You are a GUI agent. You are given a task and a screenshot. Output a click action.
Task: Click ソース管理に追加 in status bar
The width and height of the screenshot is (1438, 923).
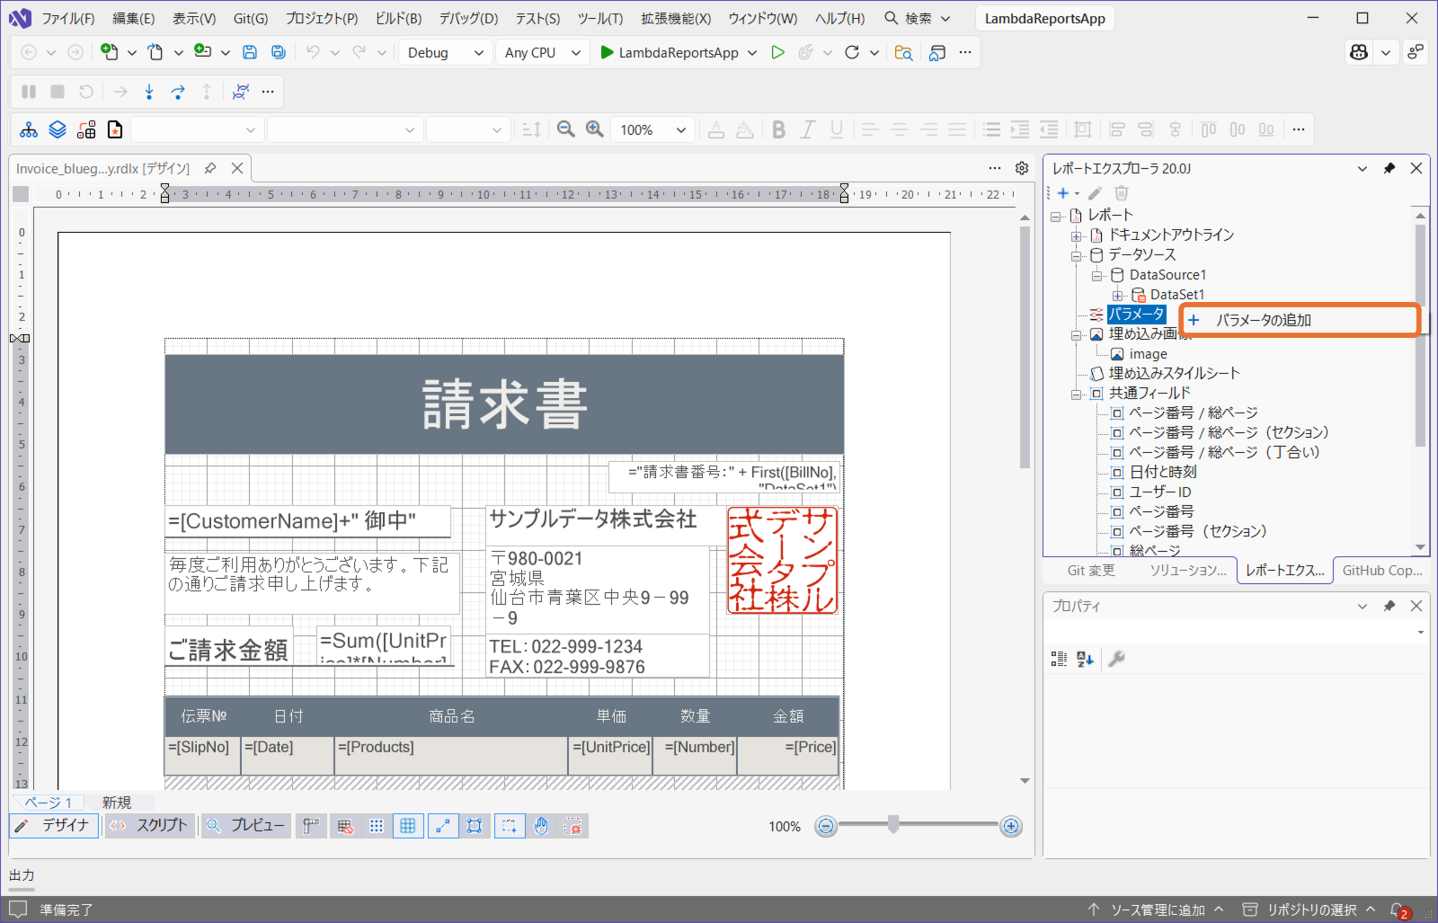pyautogui.click(x=1156, y=910)
